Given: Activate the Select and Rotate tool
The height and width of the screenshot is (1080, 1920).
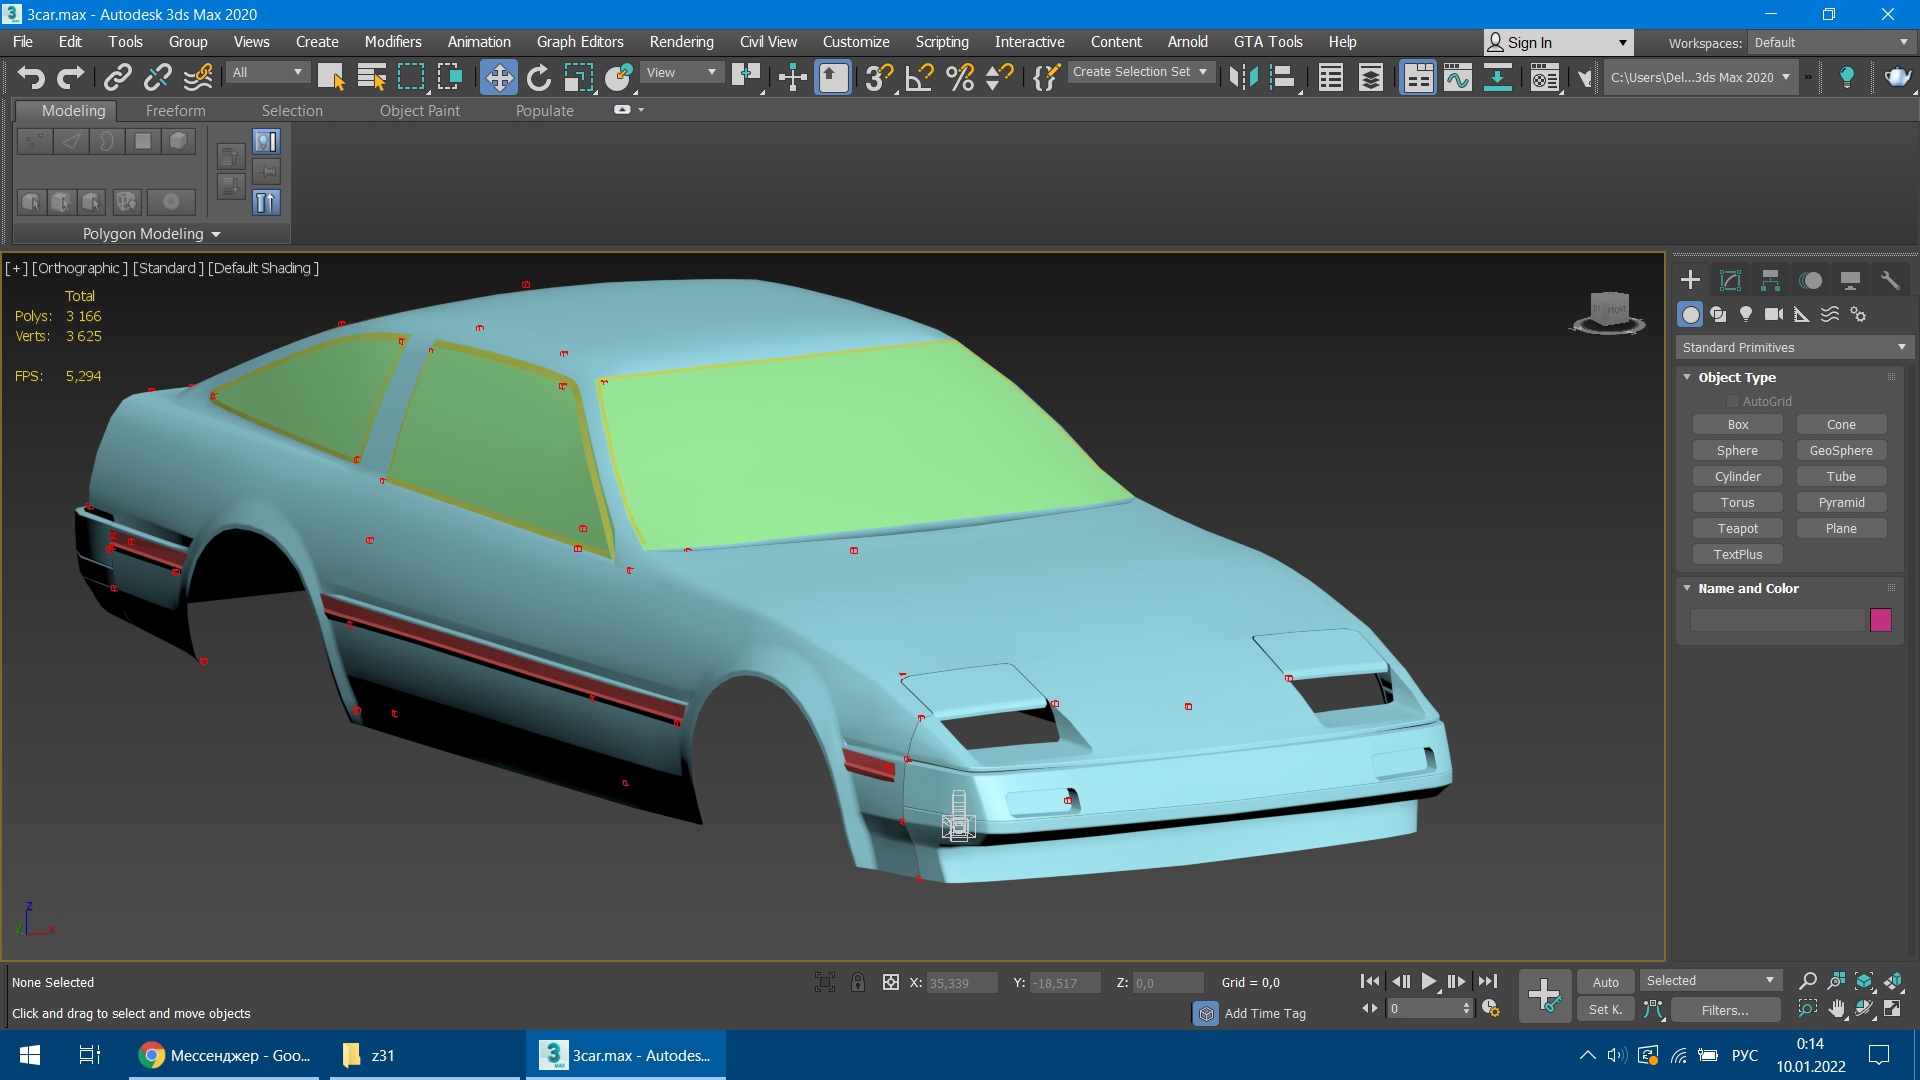Looking at the screenshot, I should click(x=538, y=77).
